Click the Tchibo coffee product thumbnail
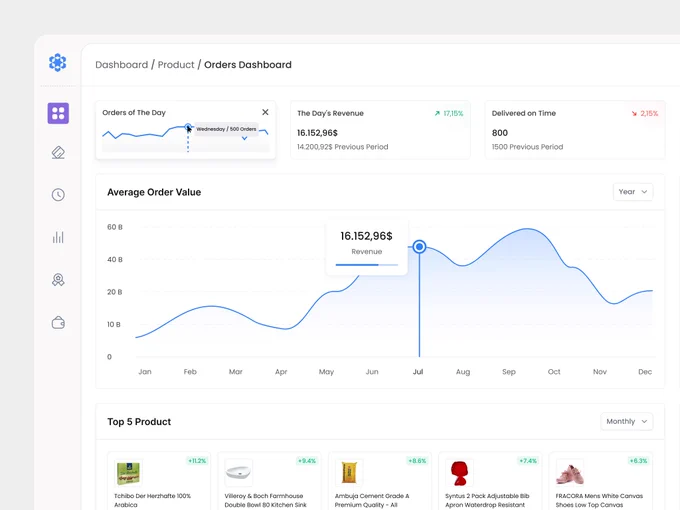This screenshot has height=510, width=680. [128, 473]
